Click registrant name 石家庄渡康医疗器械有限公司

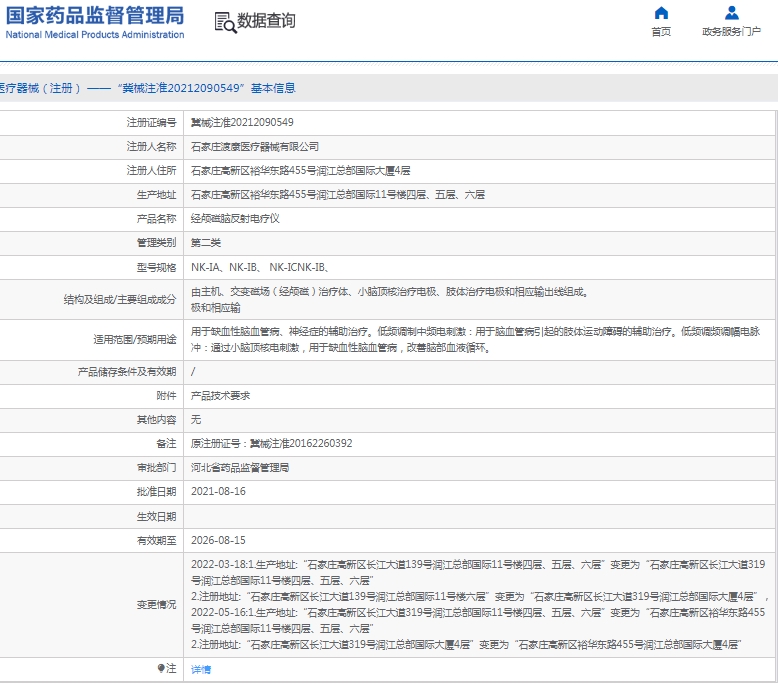[255, 147]
